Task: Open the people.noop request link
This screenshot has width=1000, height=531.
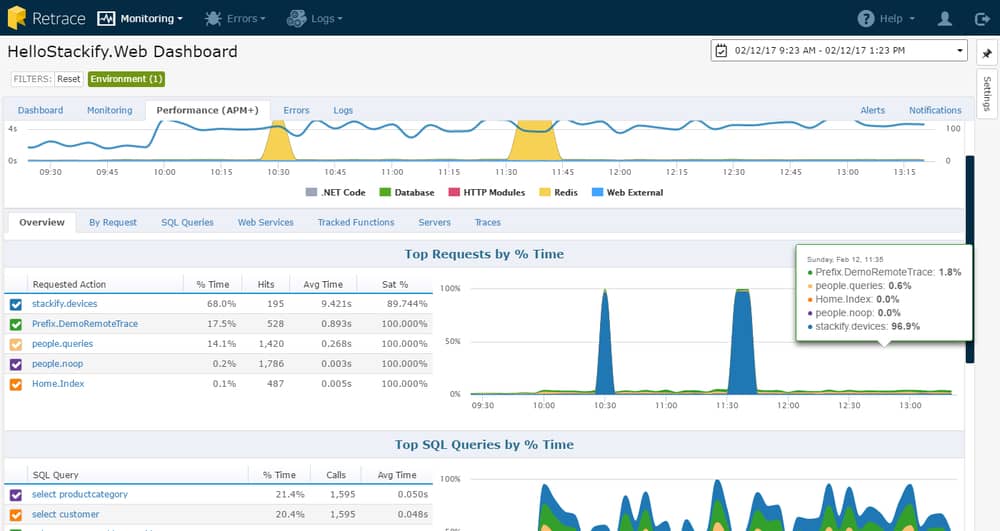Action: [x=57, y=363]
